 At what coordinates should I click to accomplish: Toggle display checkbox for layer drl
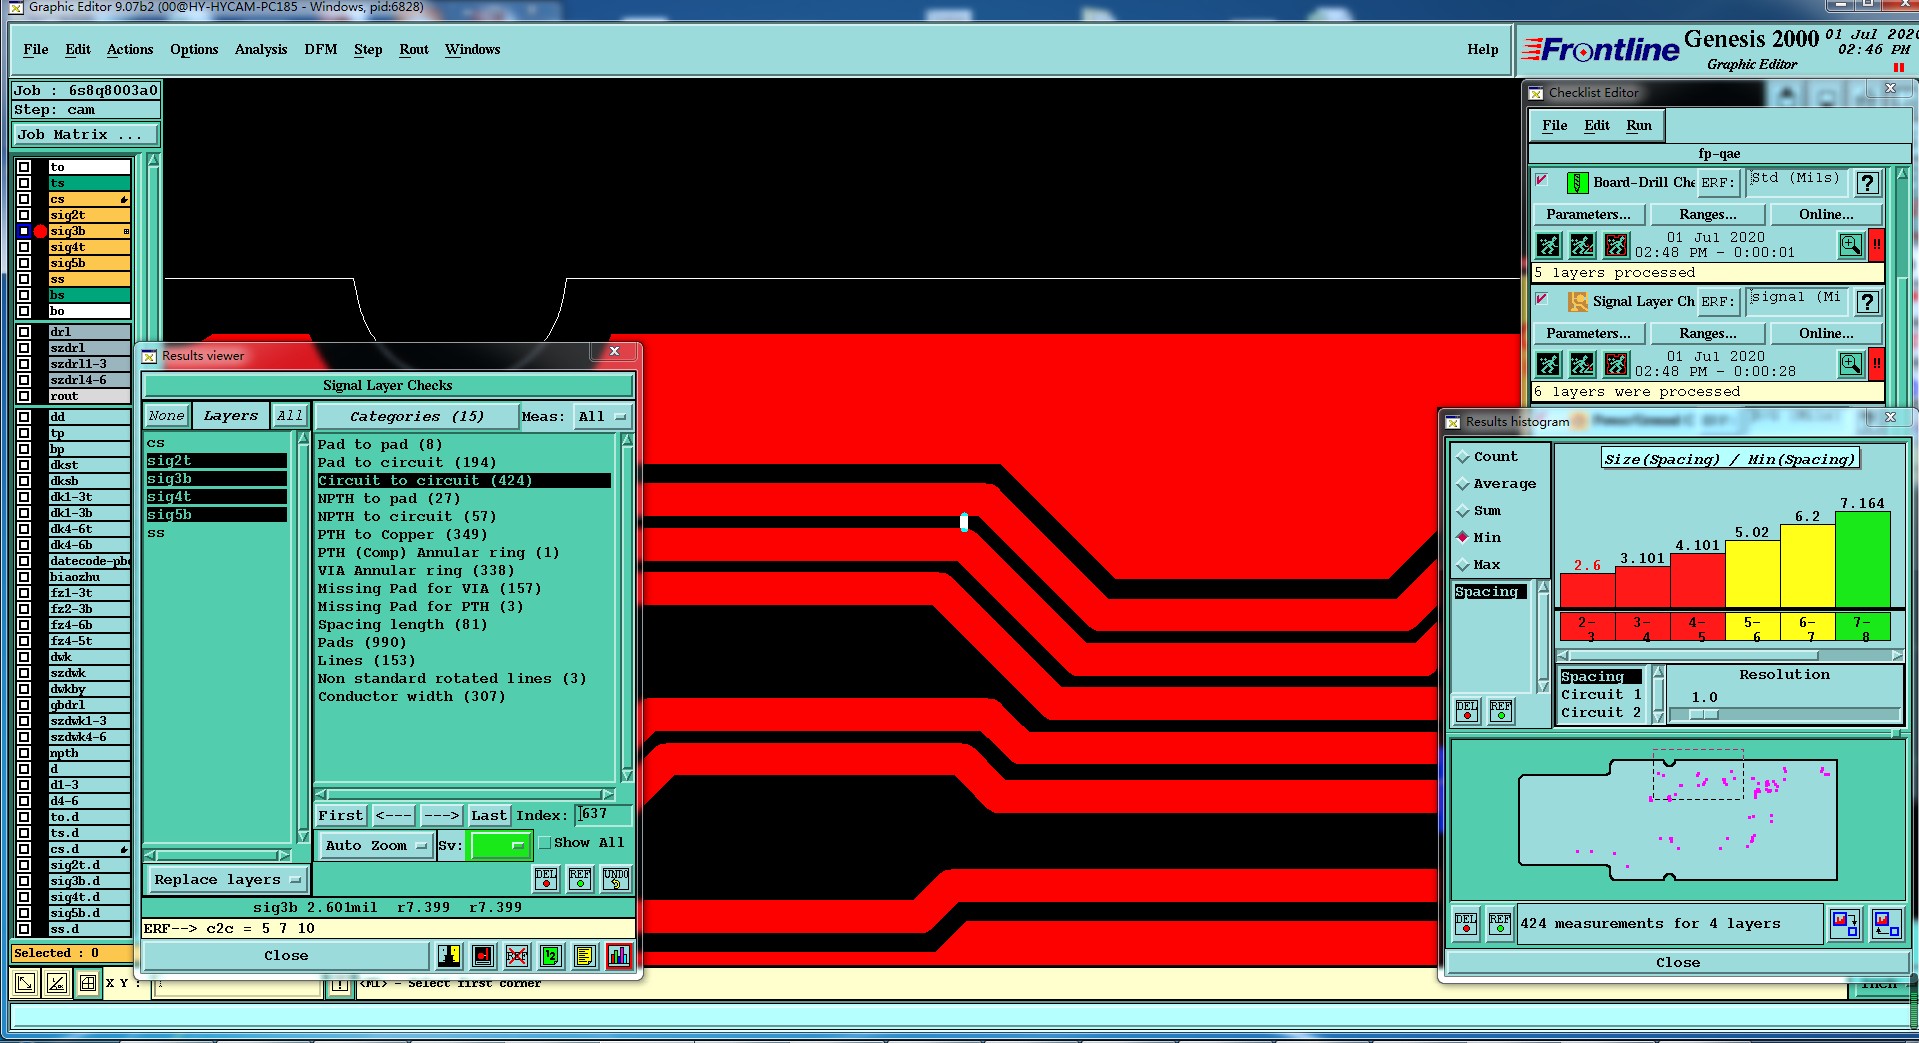pyautogui.click(x=24, y=332)
